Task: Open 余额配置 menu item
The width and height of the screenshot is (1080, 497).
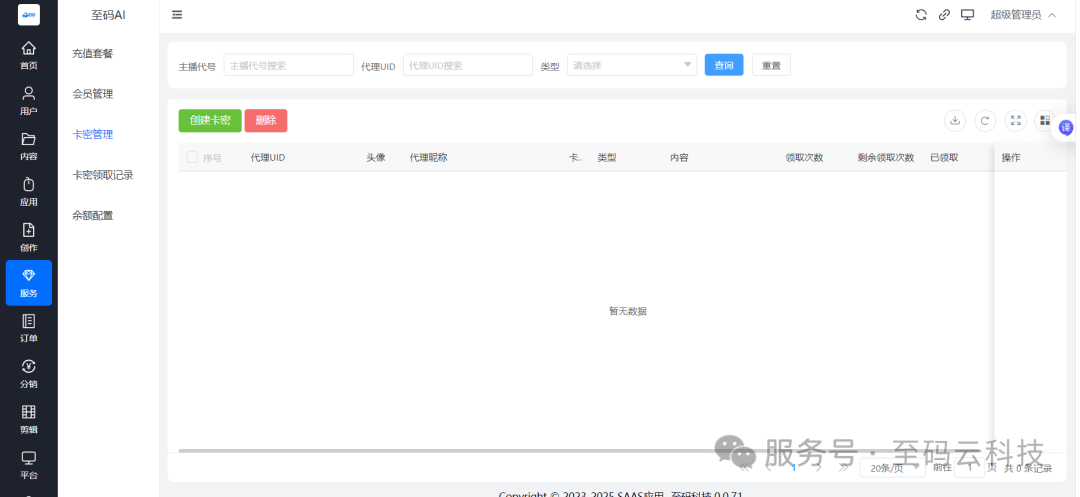Action: pos(93,216)
